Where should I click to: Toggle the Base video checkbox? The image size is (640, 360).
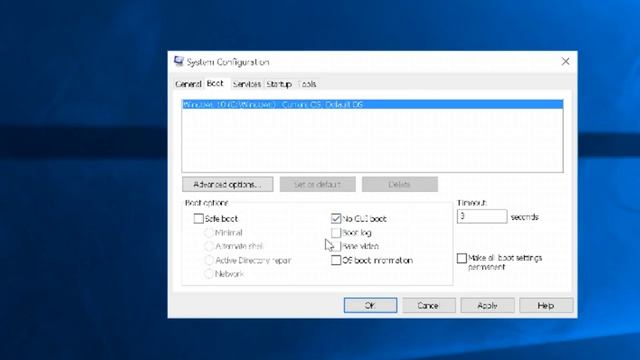tap(336, 247)
